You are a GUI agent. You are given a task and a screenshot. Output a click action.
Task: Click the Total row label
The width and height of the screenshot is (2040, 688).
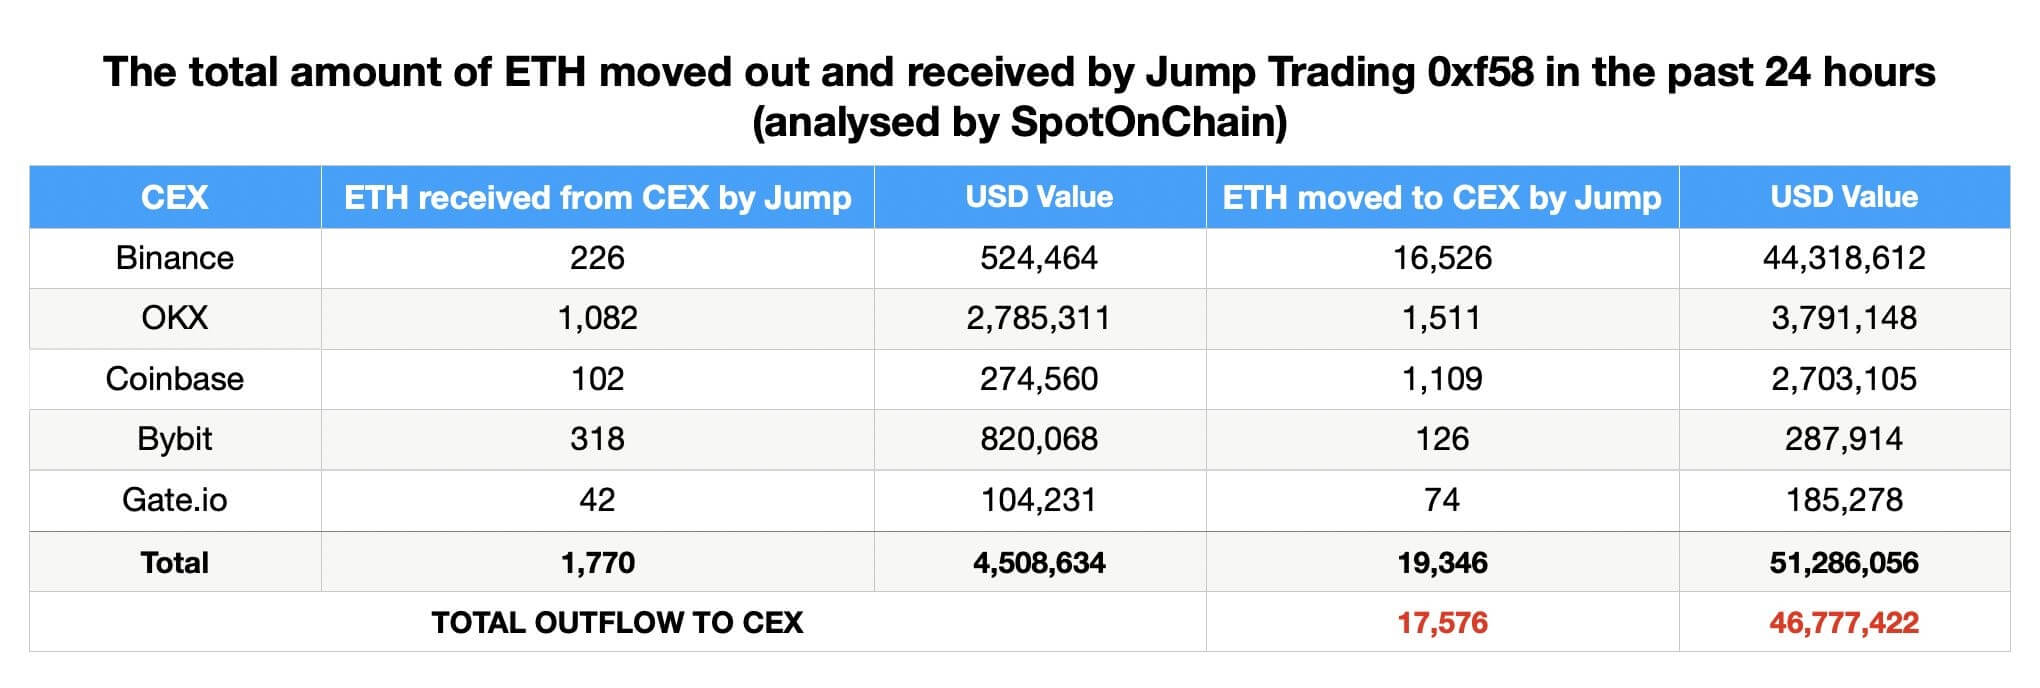tap(175, 562)
